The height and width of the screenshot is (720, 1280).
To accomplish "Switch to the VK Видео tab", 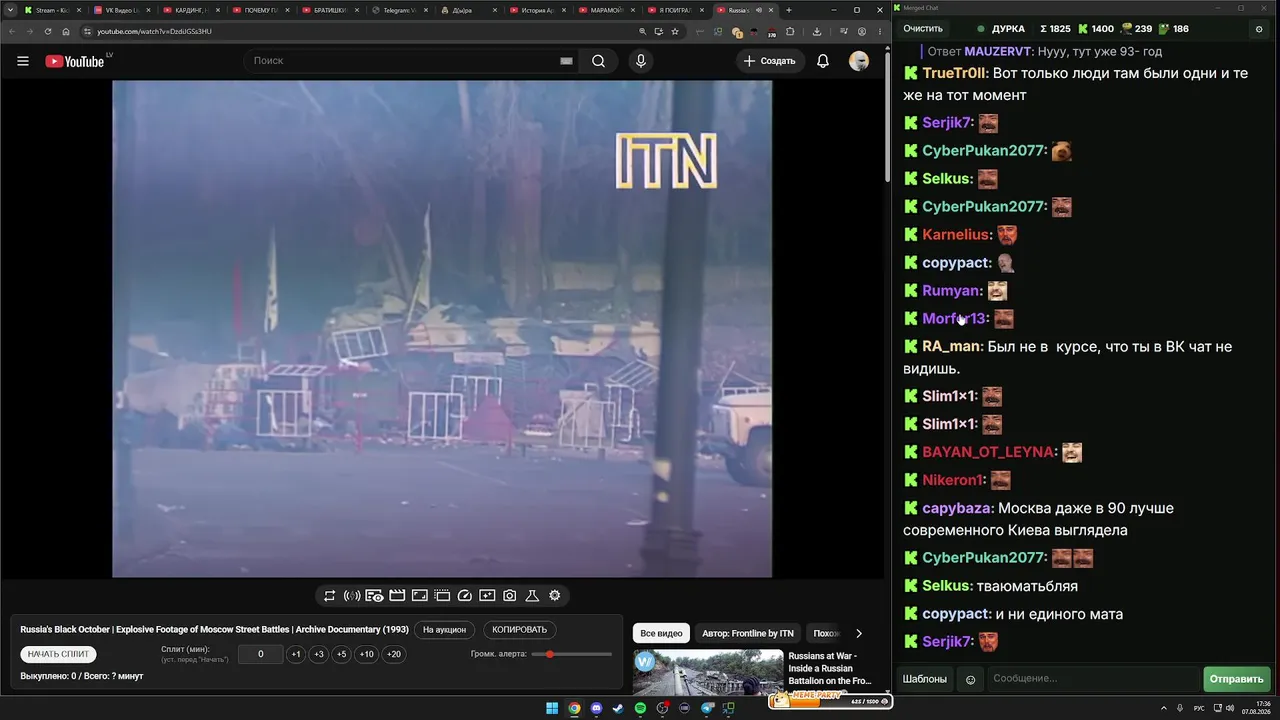I will (120, 10).
